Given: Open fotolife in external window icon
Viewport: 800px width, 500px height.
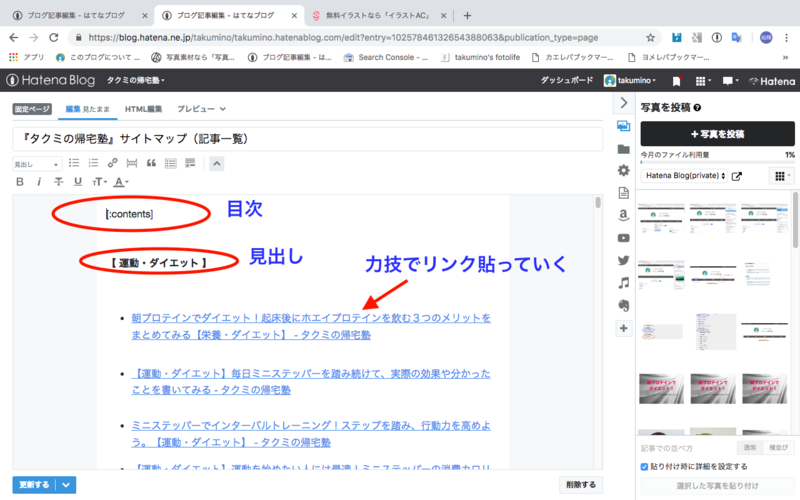Looking at the screenshot, I should click(737, 176).
